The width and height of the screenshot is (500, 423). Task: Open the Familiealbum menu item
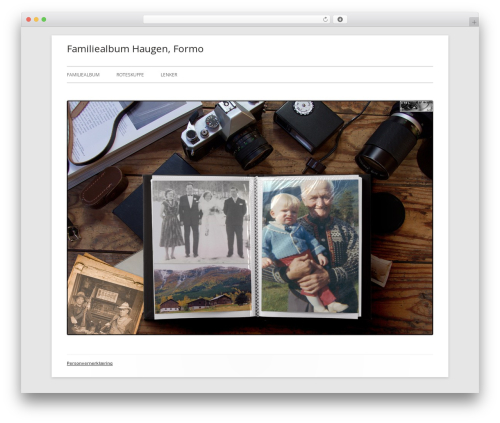pos(83,75)
